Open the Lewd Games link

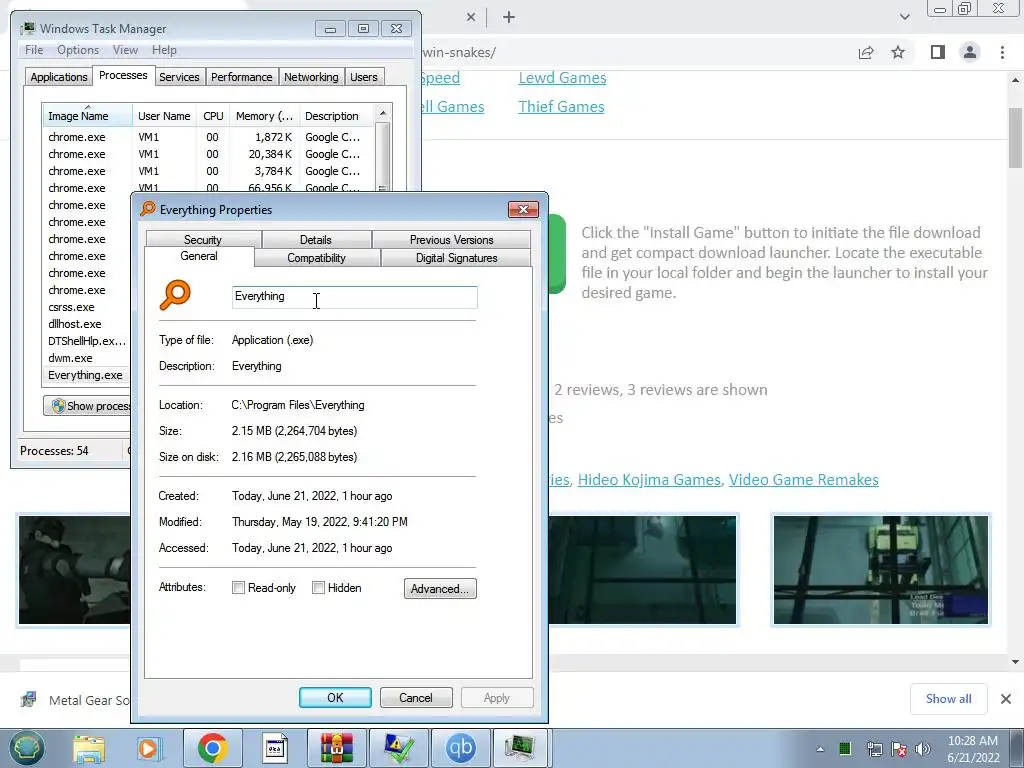562,78
